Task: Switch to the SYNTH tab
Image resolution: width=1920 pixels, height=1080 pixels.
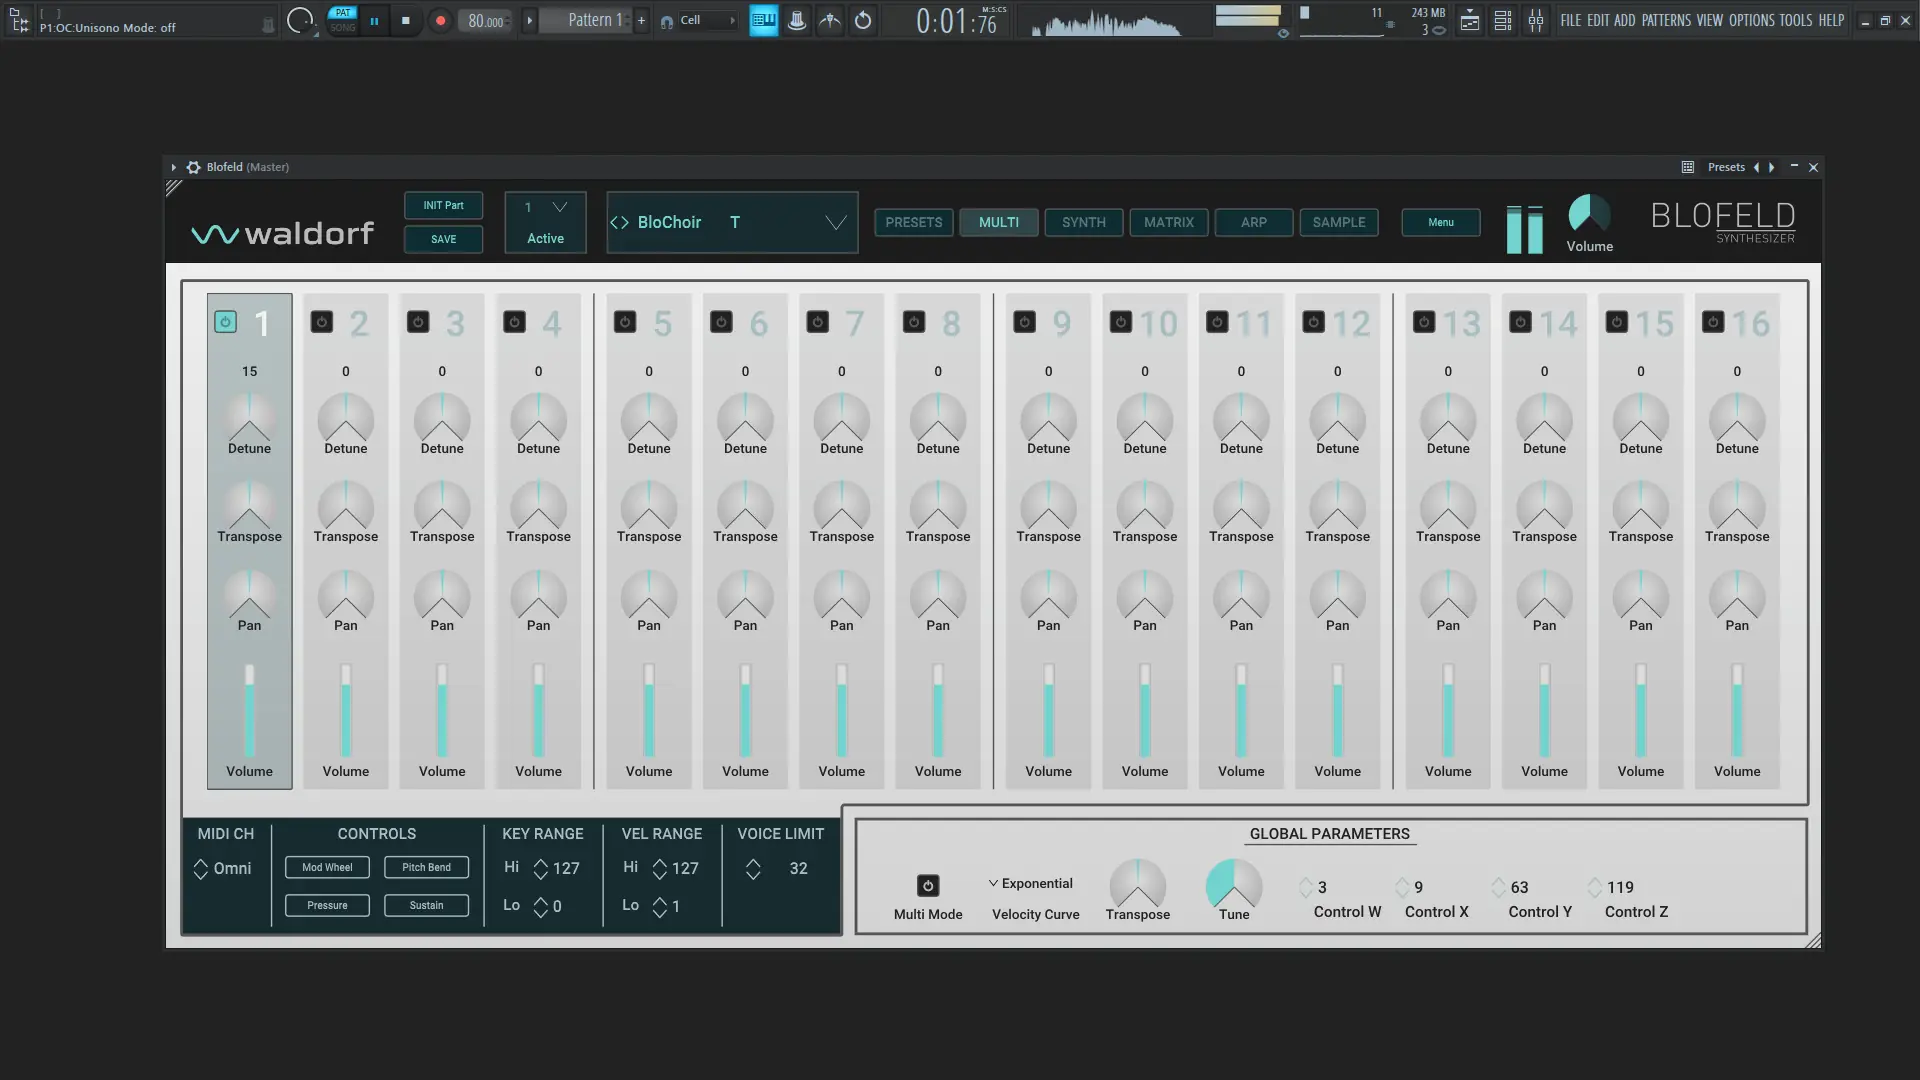Action: click(1083, 222)
